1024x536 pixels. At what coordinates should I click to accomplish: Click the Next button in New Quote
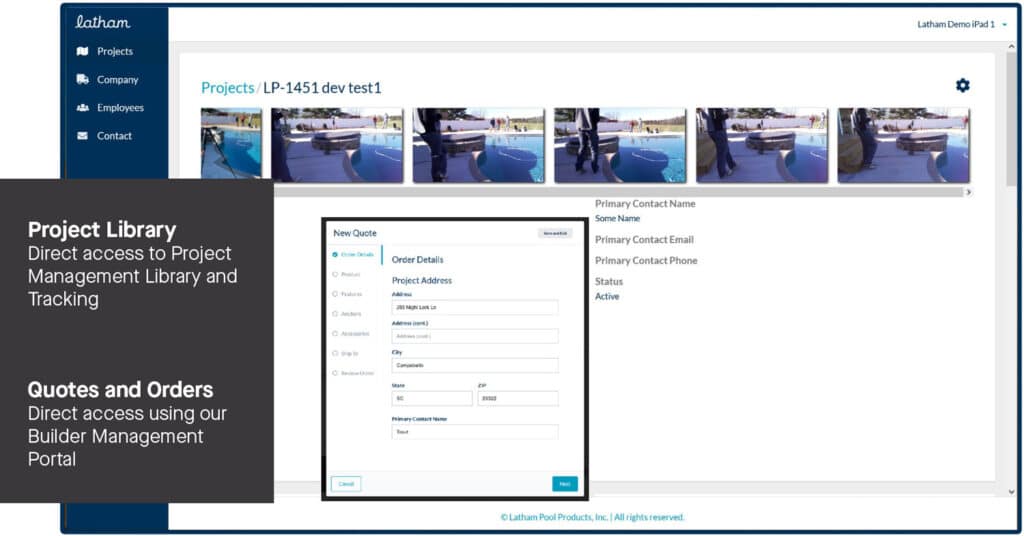[x=564, y=484]
